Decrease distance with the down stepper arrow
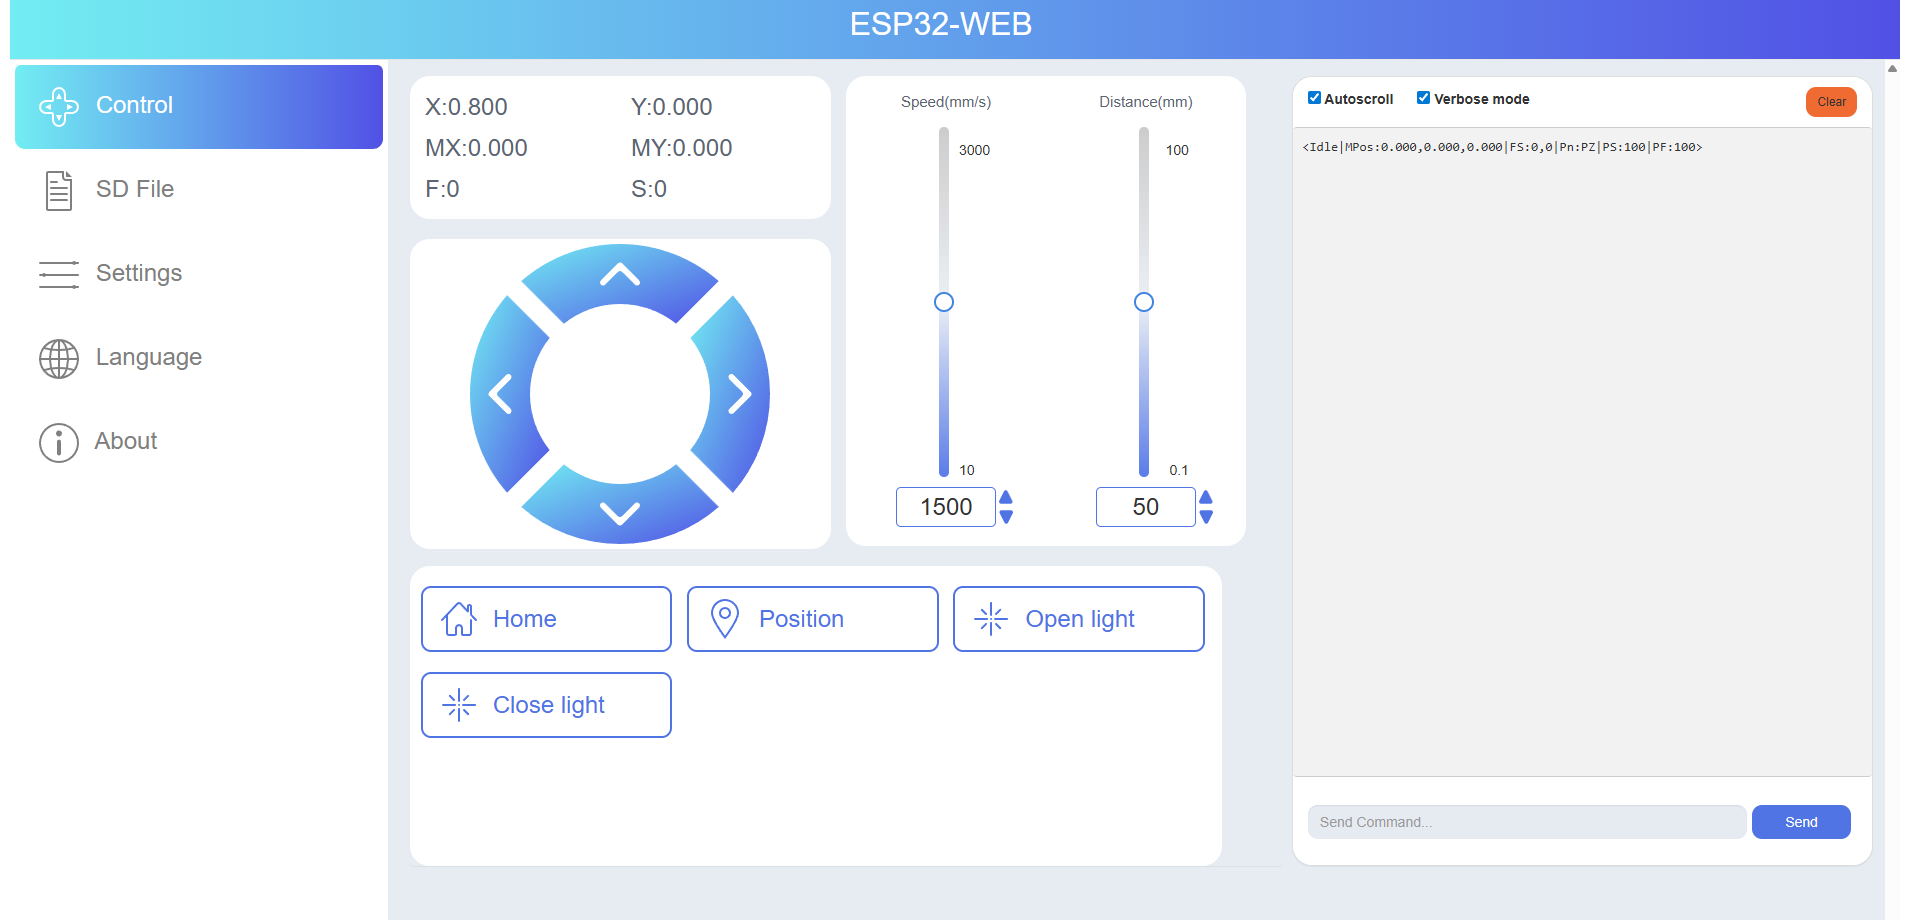This screenshot has width=1914, height=920. pyautogui.click(x=1206, y=517)
